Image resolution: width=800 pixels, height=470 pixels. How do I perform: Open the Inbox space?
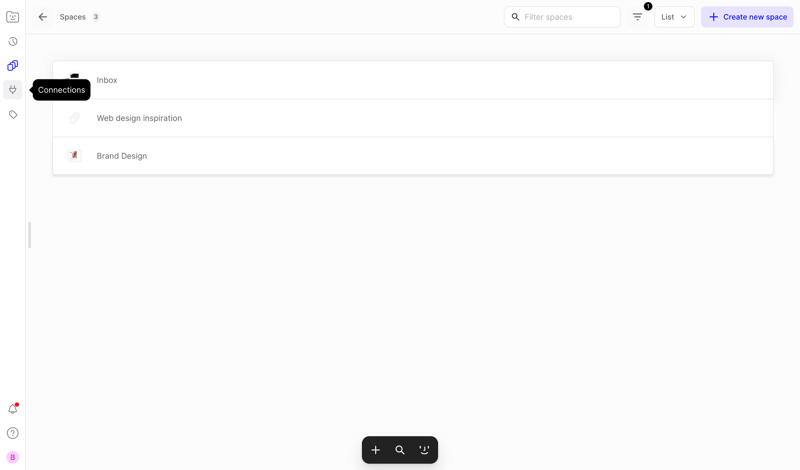[x=107, y=80]
